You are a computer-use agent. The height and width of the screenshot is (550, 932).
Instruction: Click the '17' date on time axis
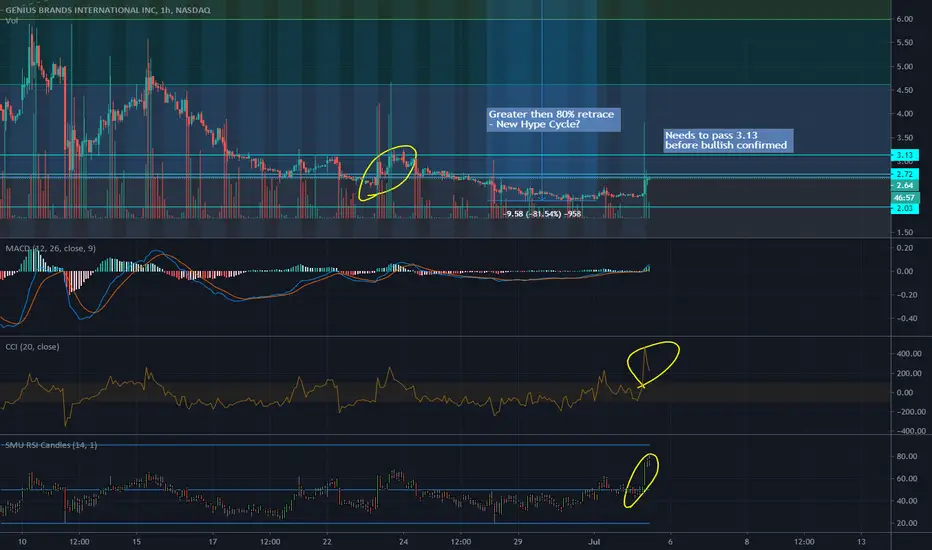pyautogui.click(x=213, y=542)
